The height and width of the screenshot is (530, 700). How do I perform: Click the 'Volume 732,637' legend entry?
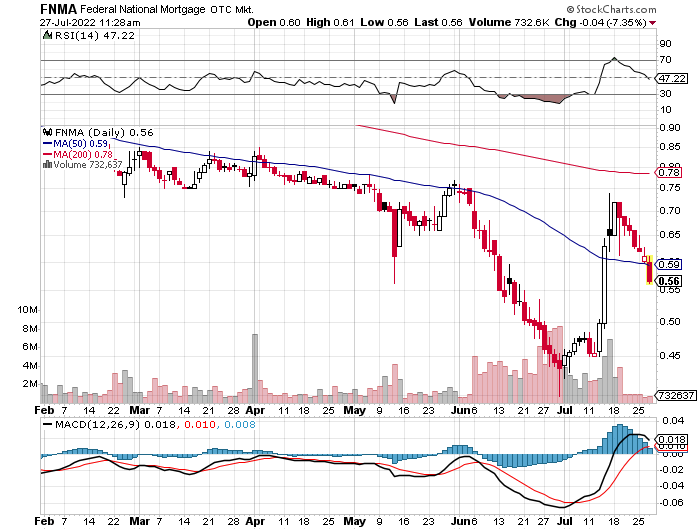88,165
